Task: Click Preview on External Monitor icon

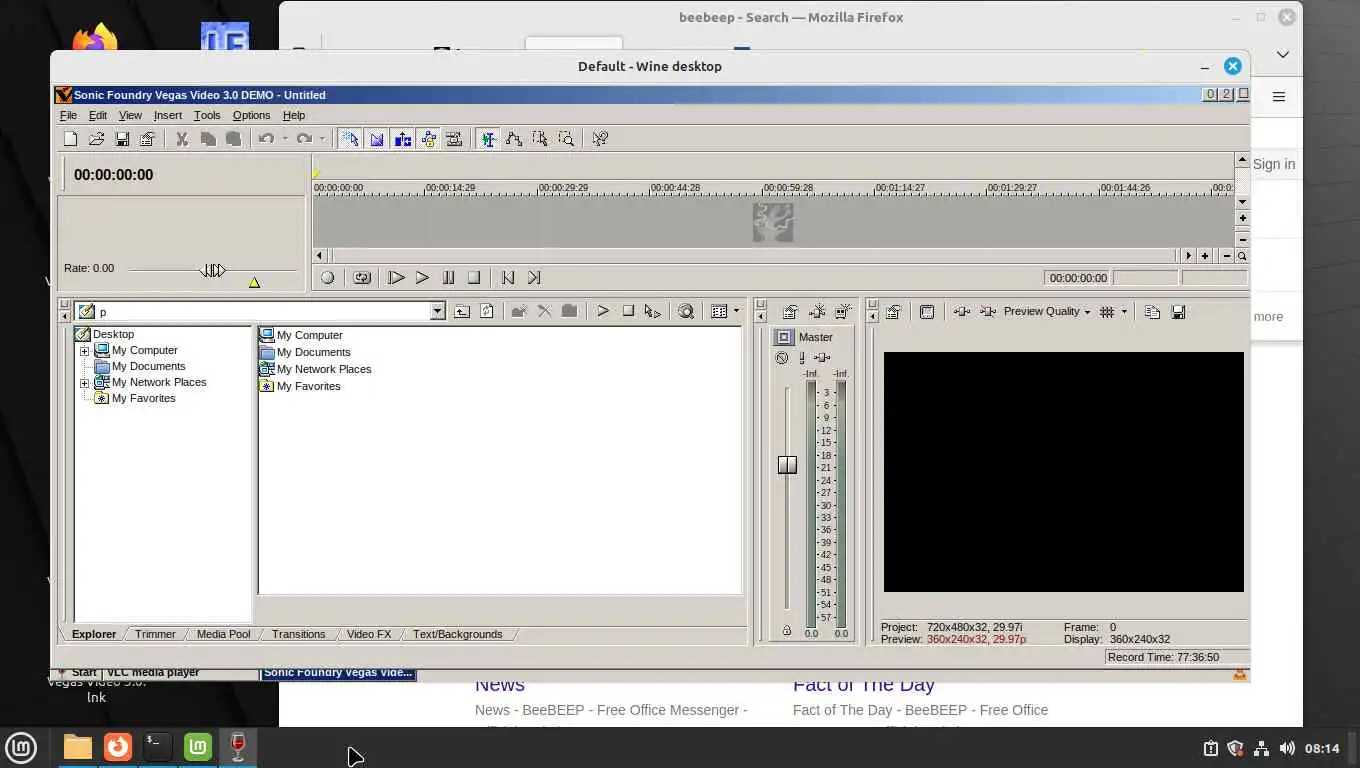Action: click(x=927, y=312)
